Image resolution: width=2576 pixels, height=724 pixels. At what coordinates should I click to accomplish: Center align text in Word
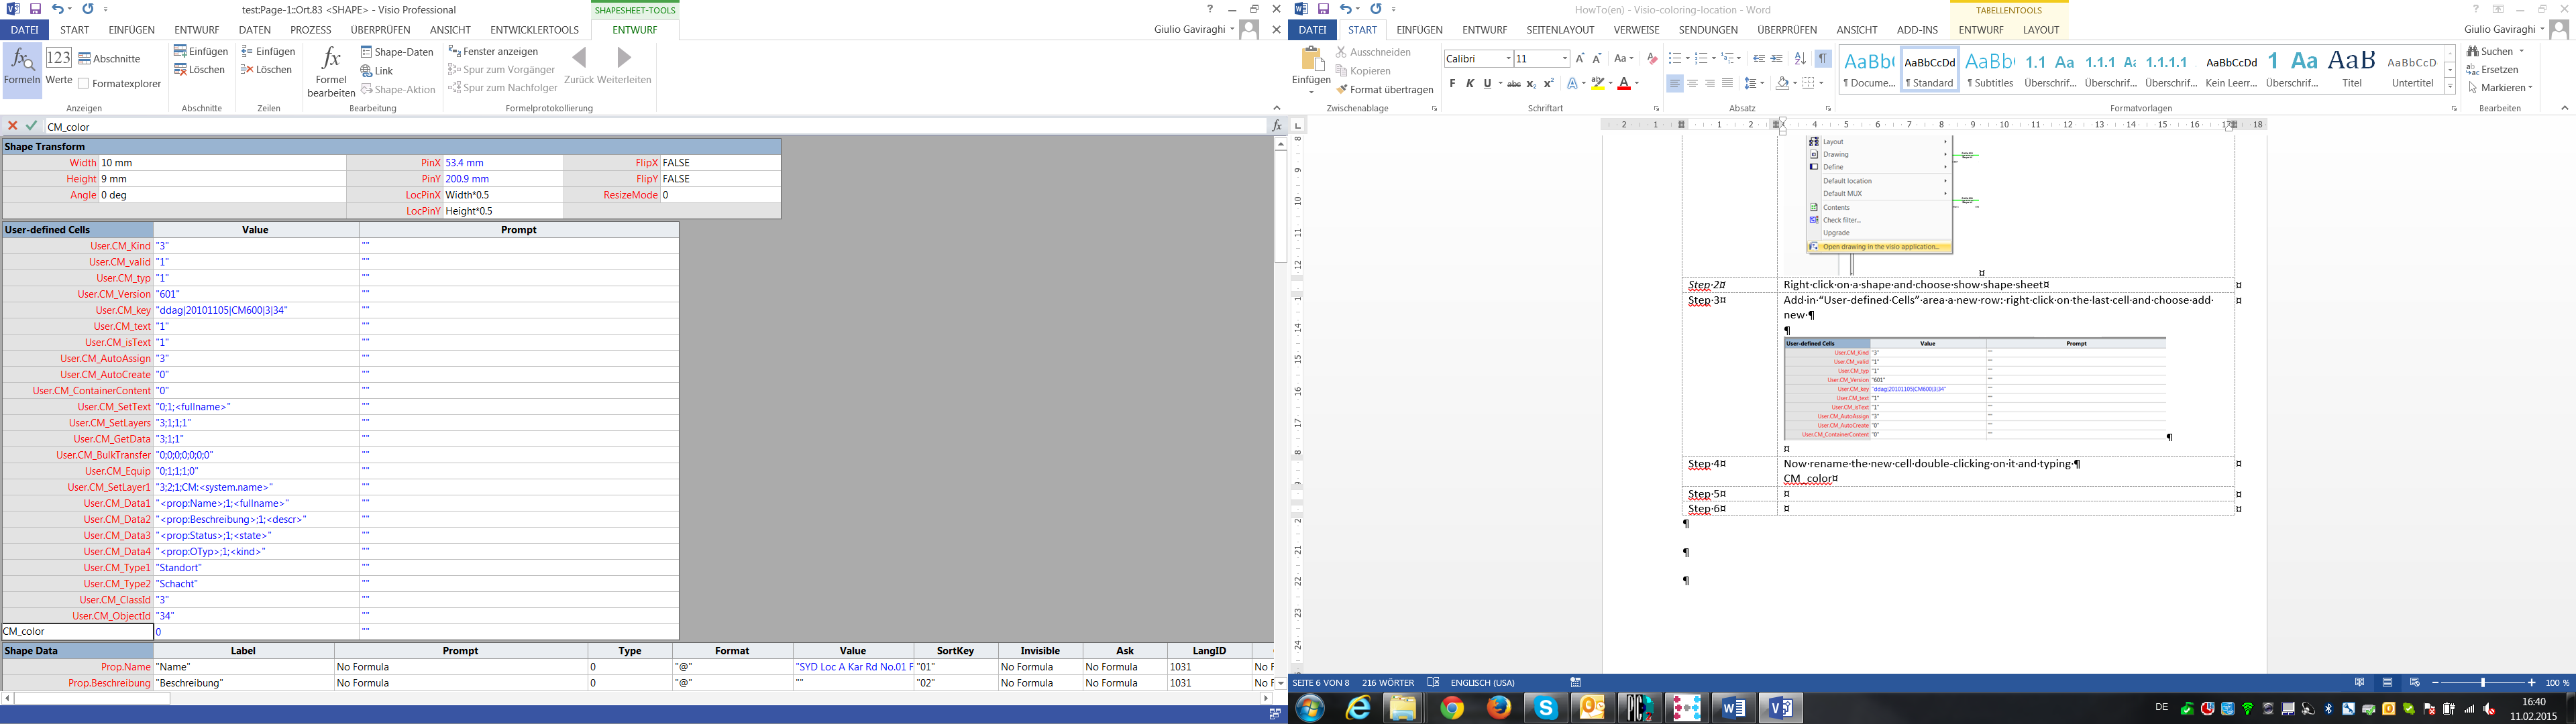coord(1693,84)
